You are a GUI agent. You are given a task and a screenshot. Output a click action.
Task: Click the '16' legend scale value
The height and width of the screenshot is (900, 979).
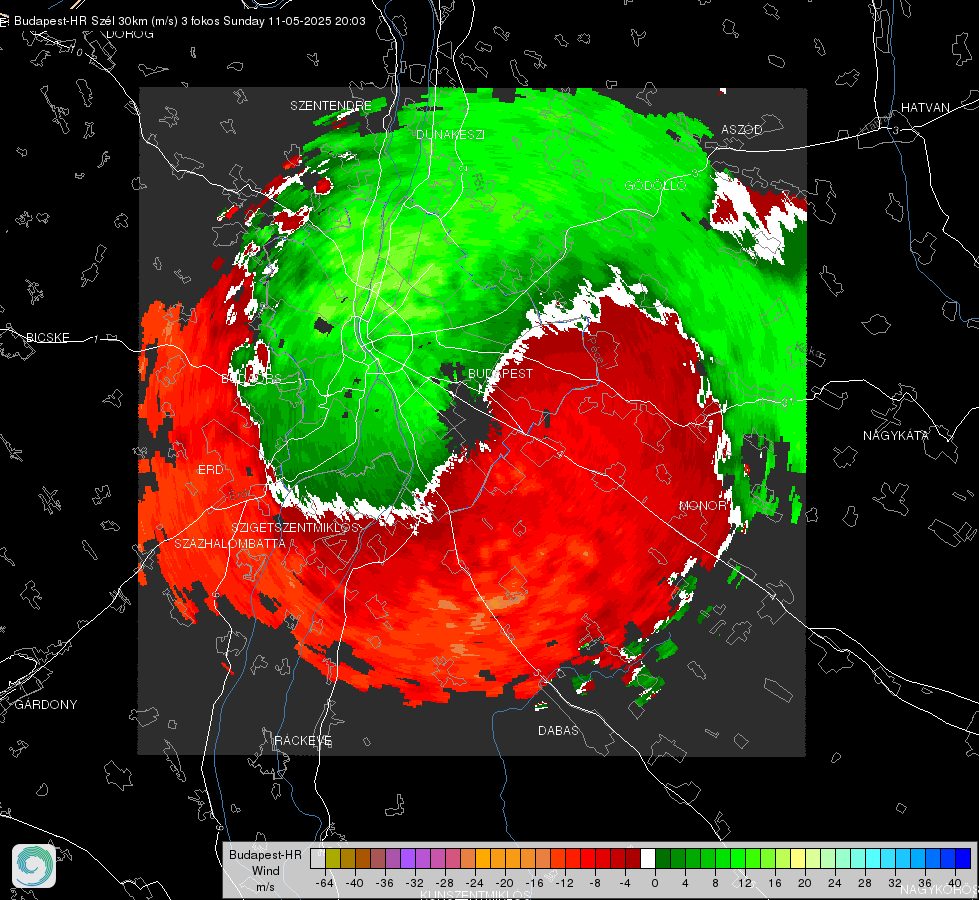pyautogui.click(x=775, y=883)
